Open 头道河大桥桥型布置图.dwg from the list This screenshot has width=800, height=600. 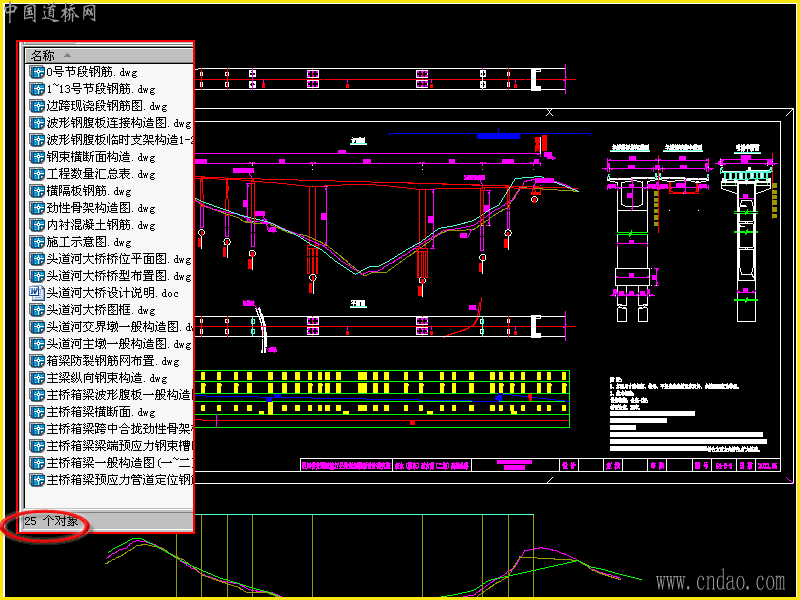(119, 276)
